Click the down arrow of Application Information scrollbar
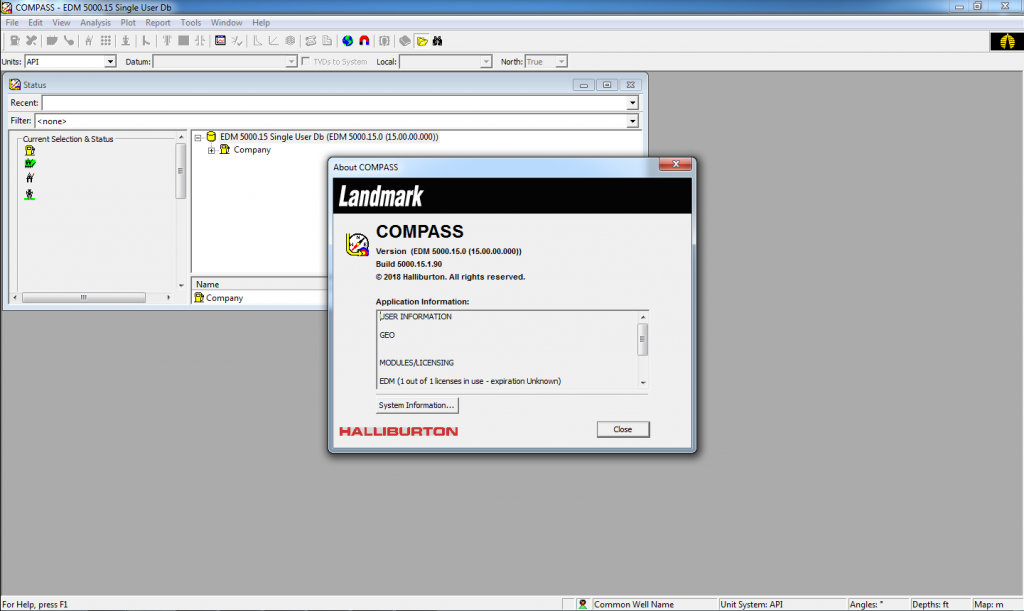 (643, 383)
